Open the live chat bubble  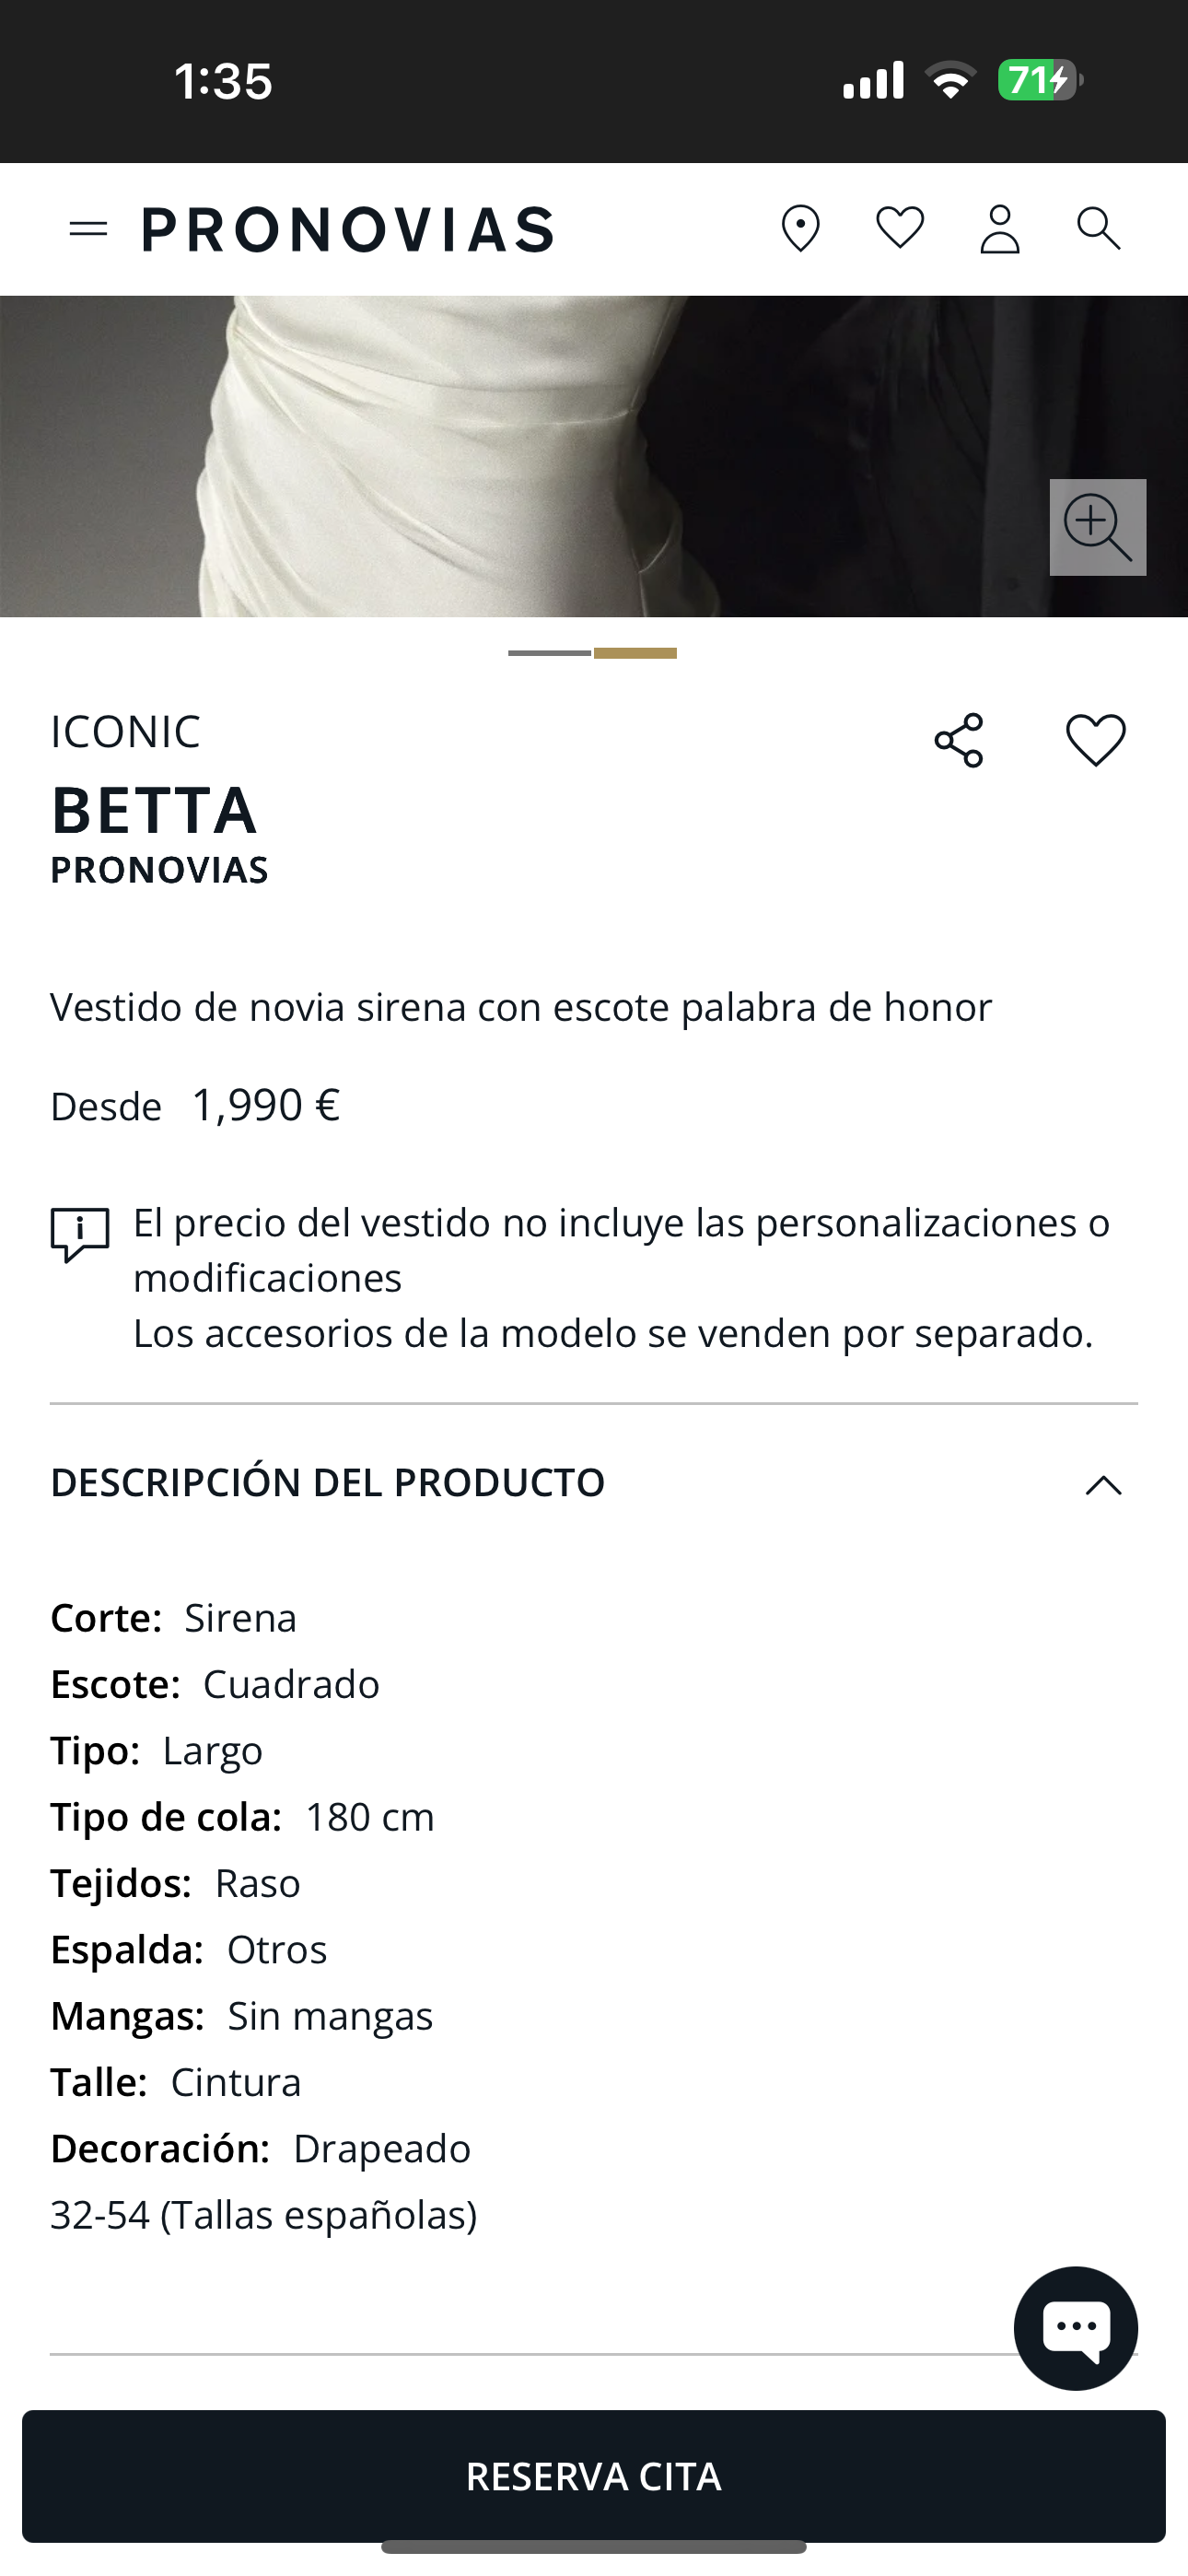coord(1075,2328)
